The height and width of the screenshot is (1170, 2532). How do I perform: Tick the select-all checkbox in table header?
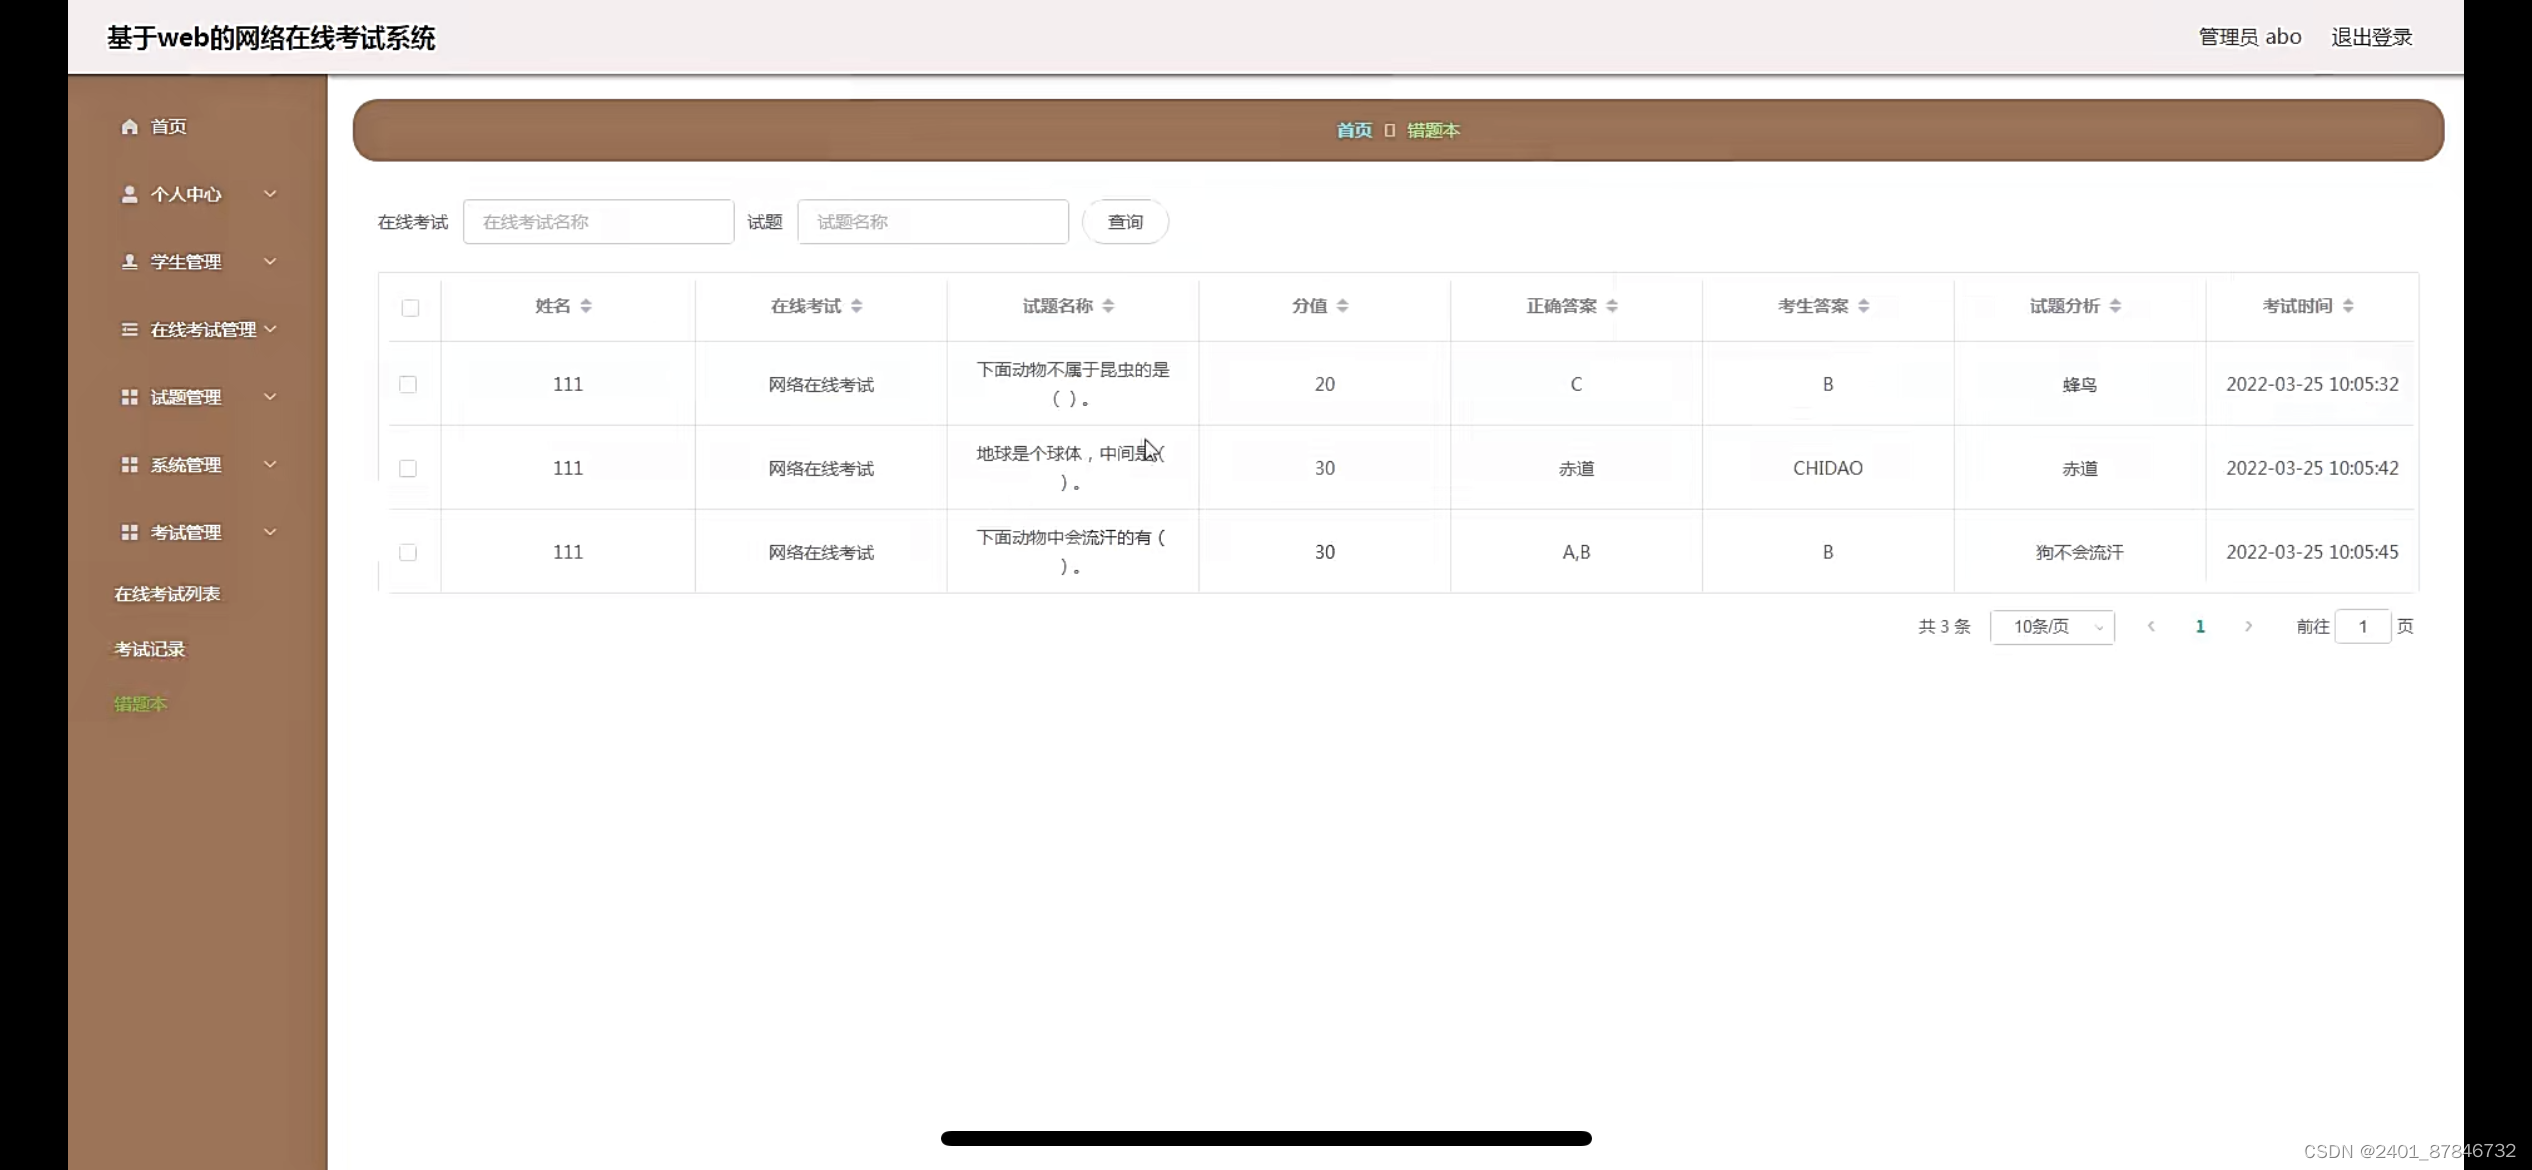pos(410,307)
